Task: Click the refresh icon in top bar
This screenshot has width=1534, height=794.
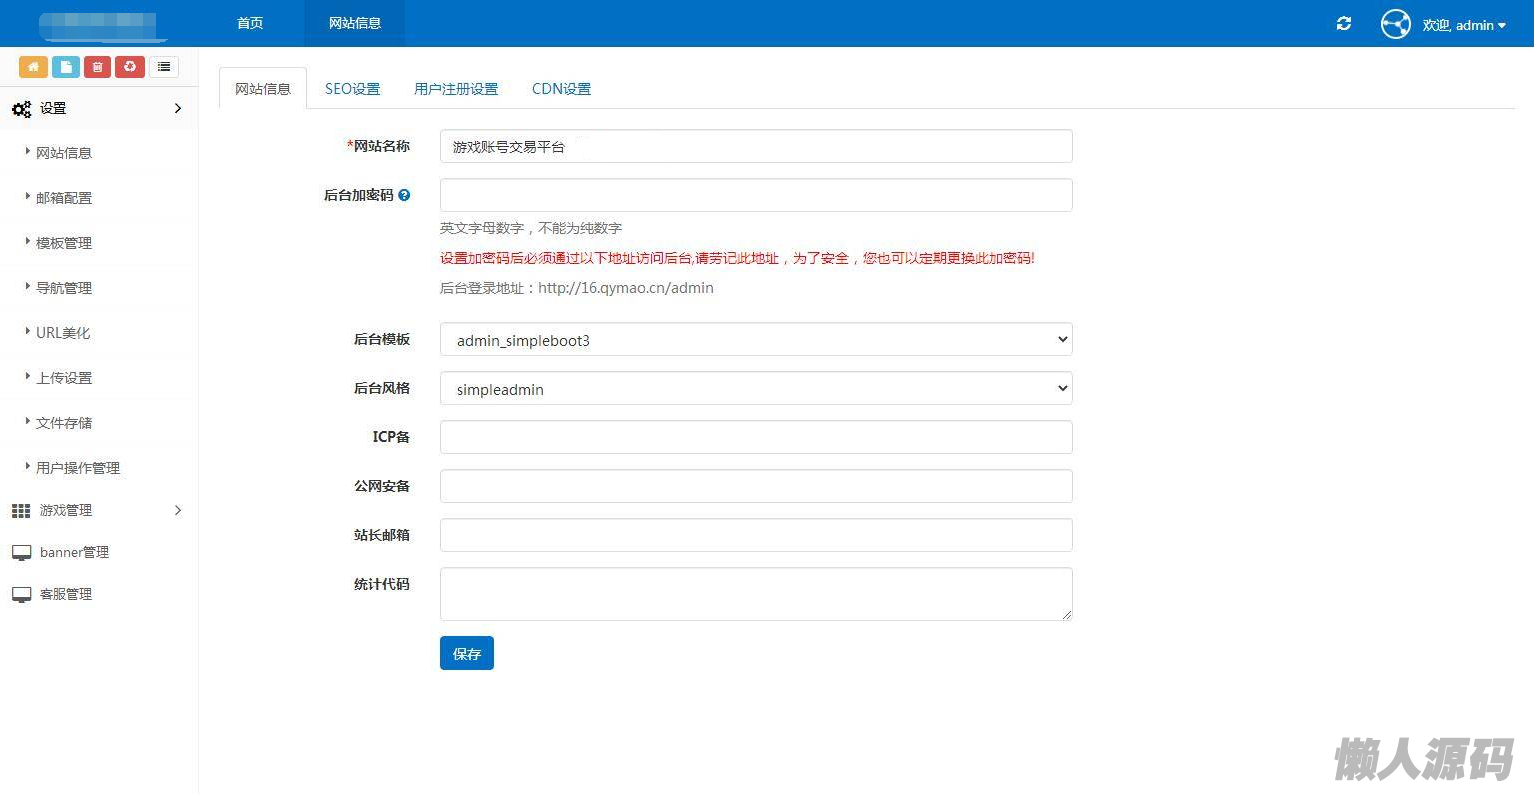Action: click(1344, 24)
